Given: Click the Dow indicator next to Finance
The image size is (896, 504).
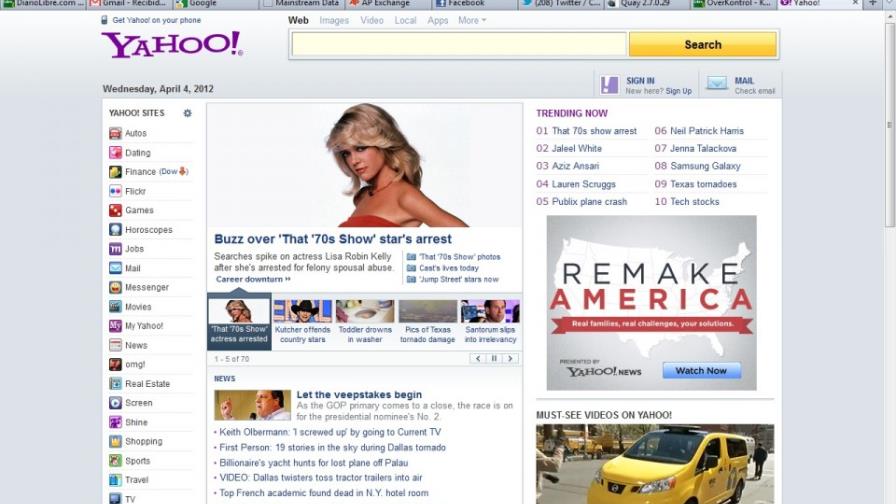Looking at the screenshot, I should tap(173, 171).
